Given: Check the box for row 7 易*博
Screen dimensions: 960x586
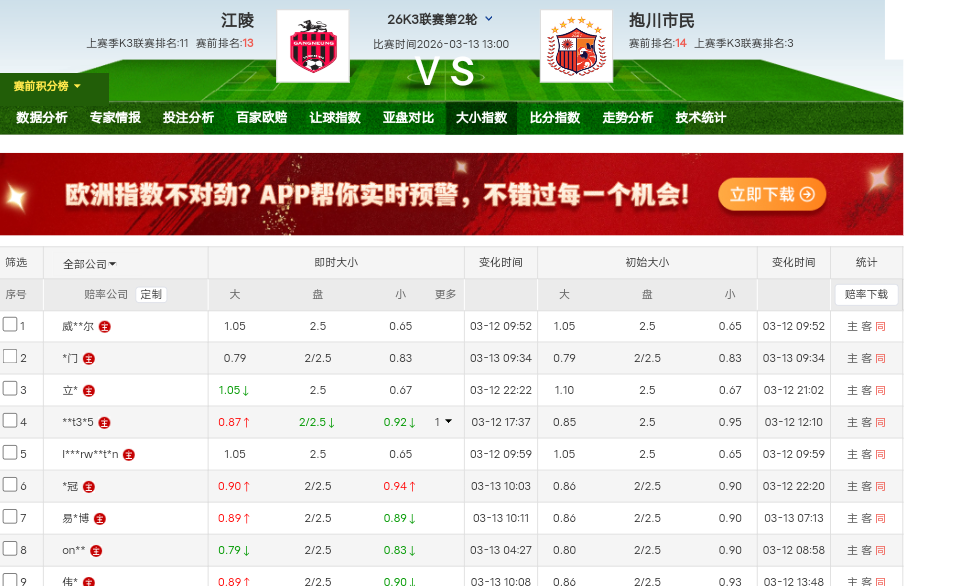Looking at the screenshot, I should click(x=10, y=517).
